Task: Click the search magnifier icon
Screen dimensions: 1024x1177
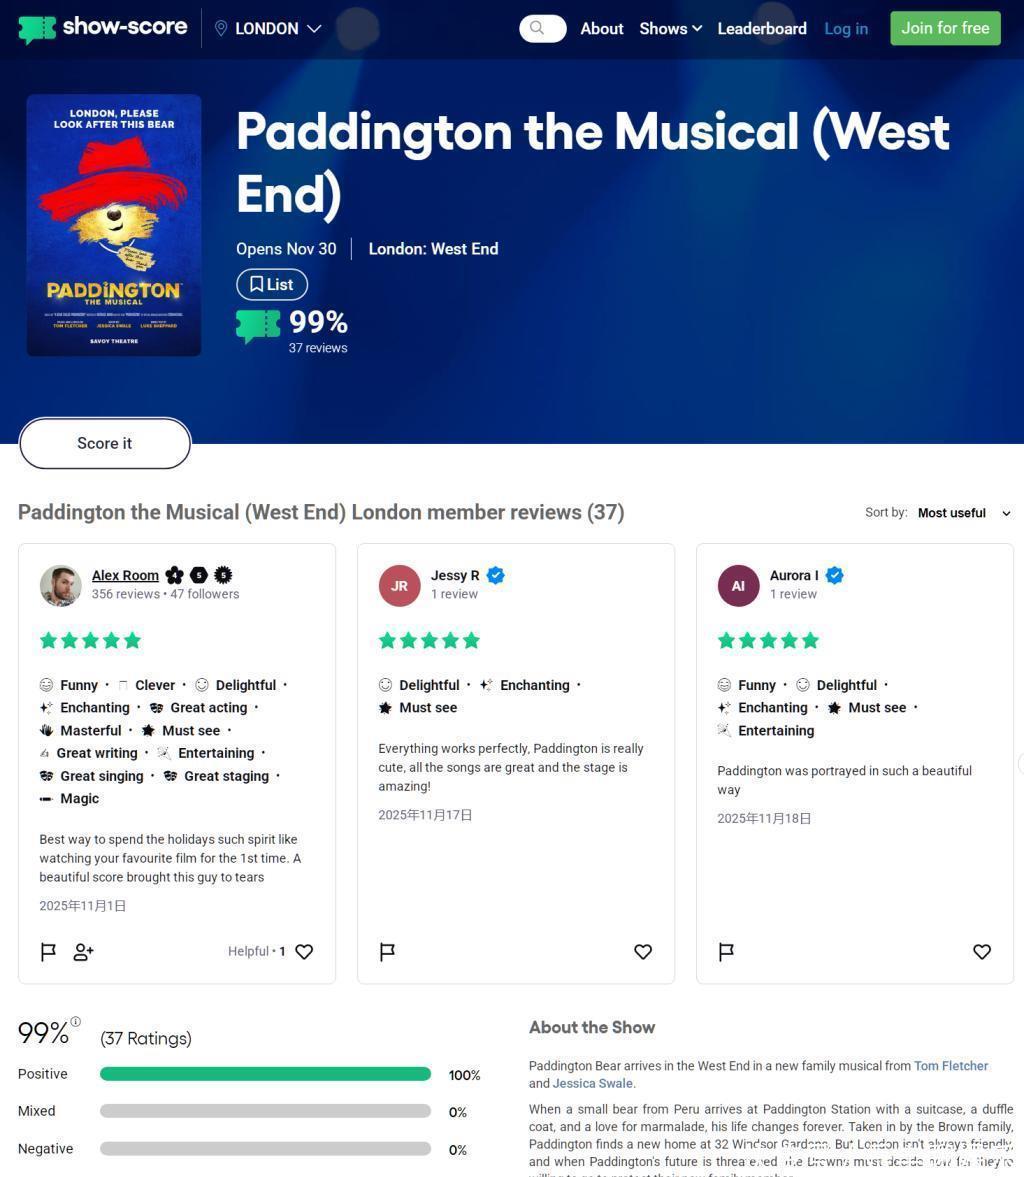Action: 538,28
